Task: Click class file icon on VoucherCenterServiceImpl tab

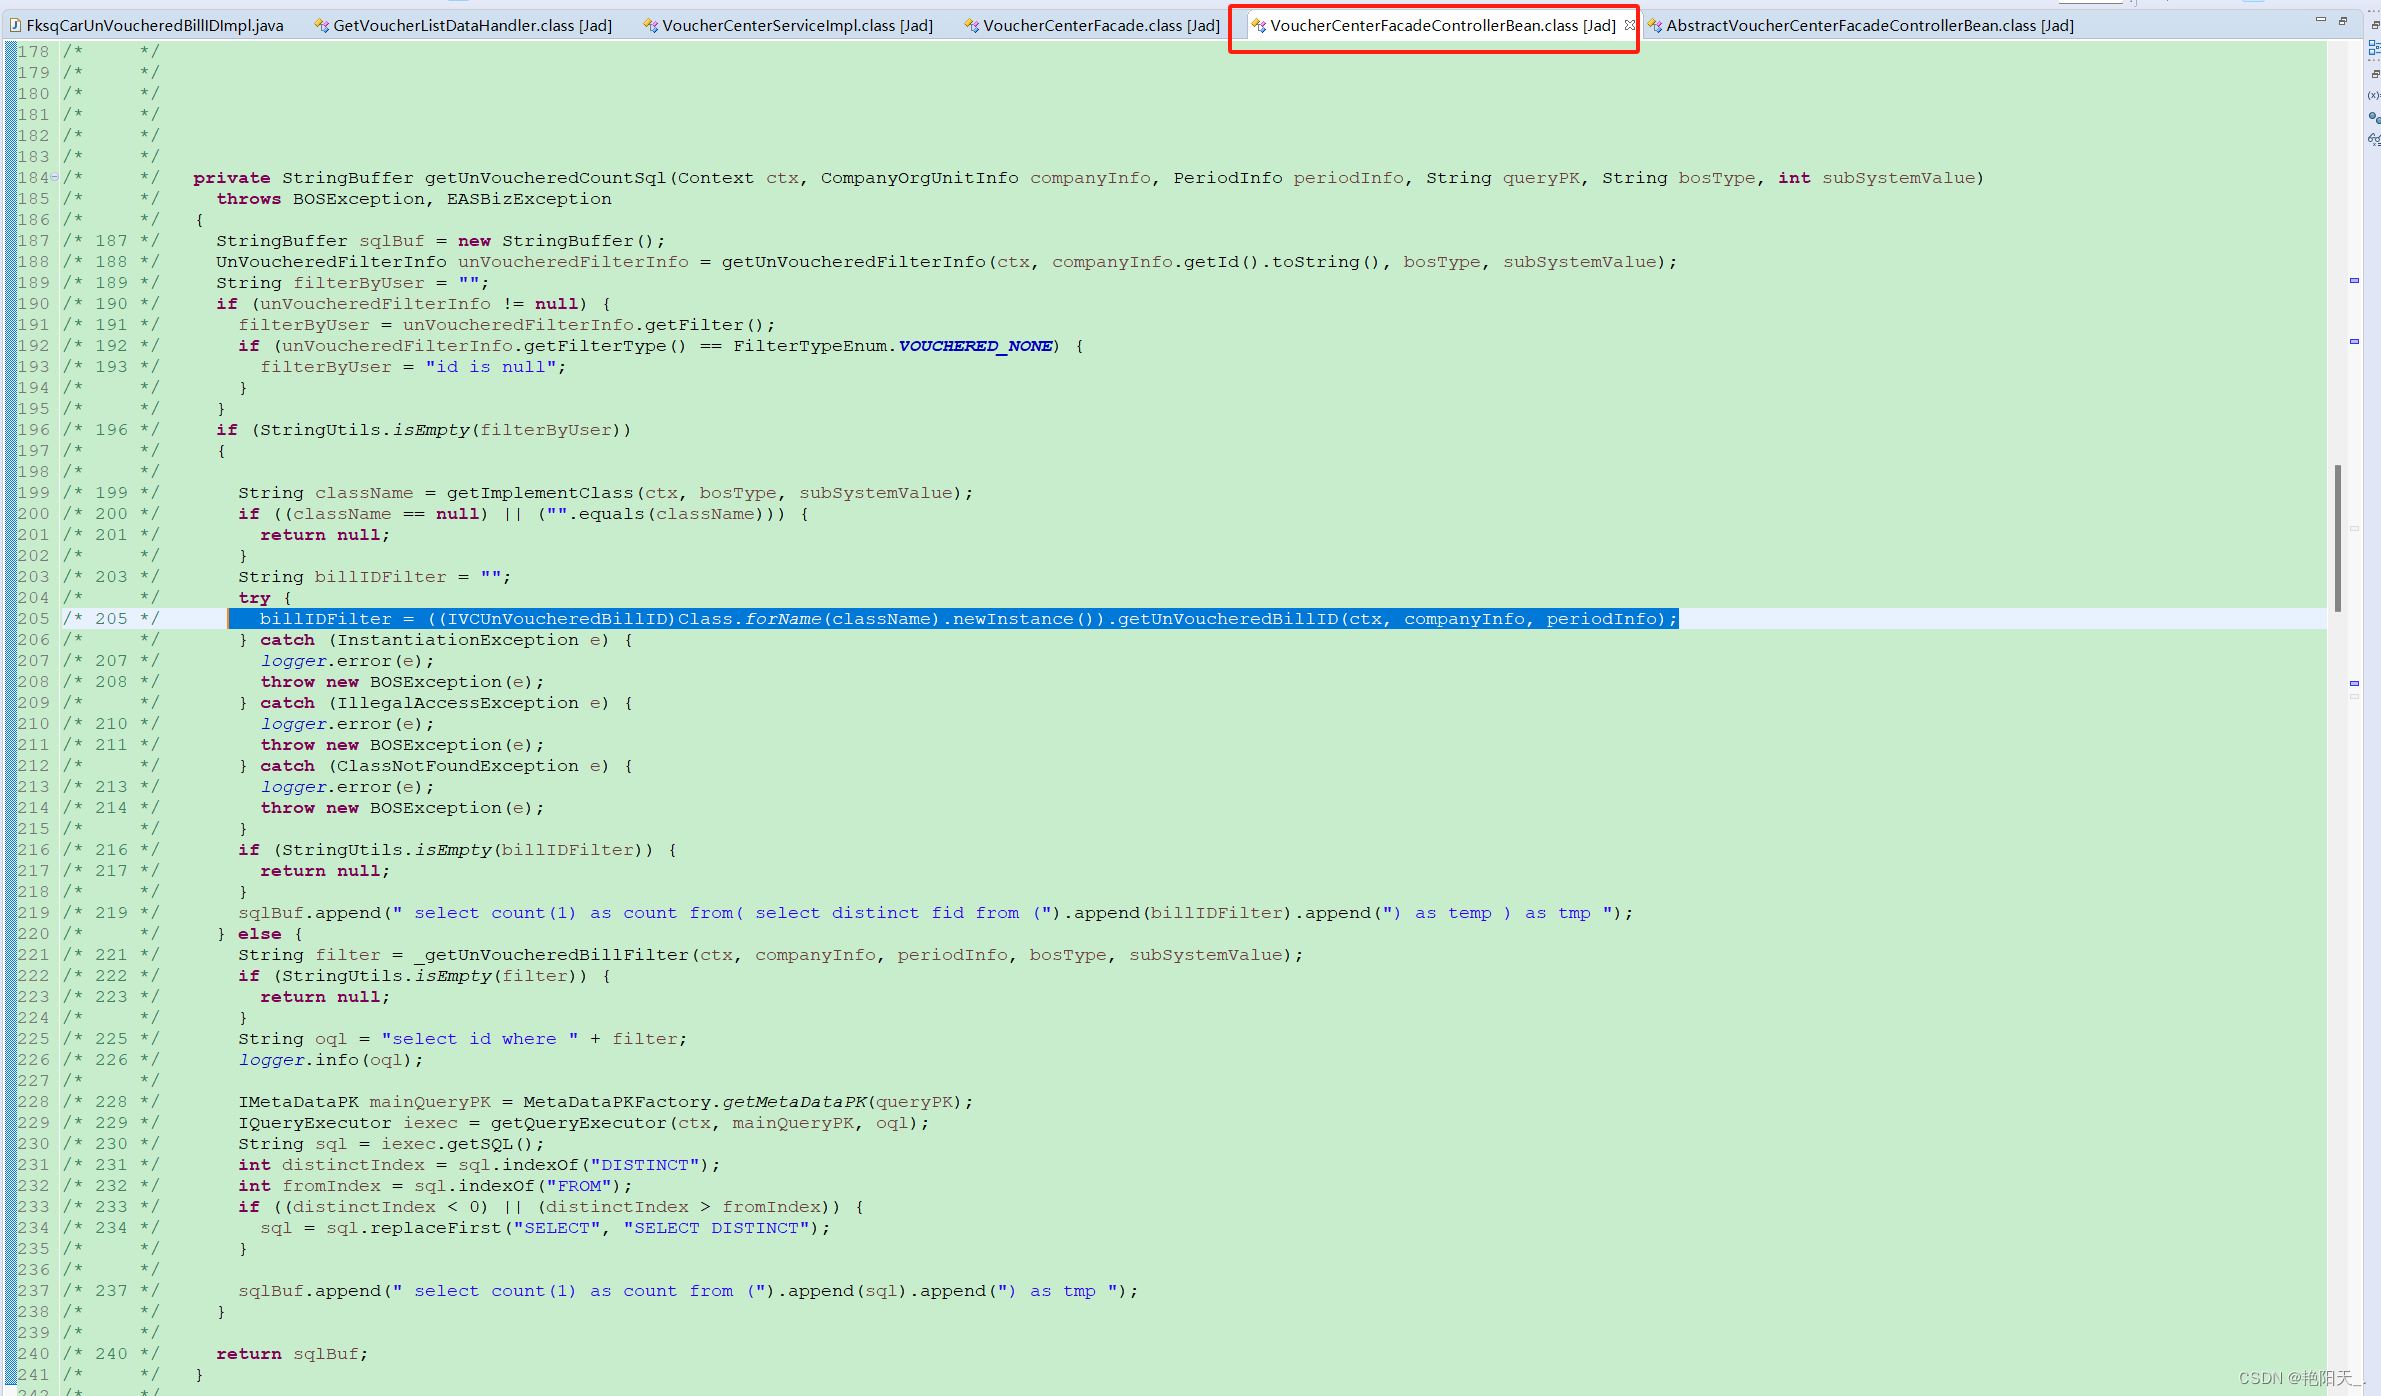Action: coord(651,25)
